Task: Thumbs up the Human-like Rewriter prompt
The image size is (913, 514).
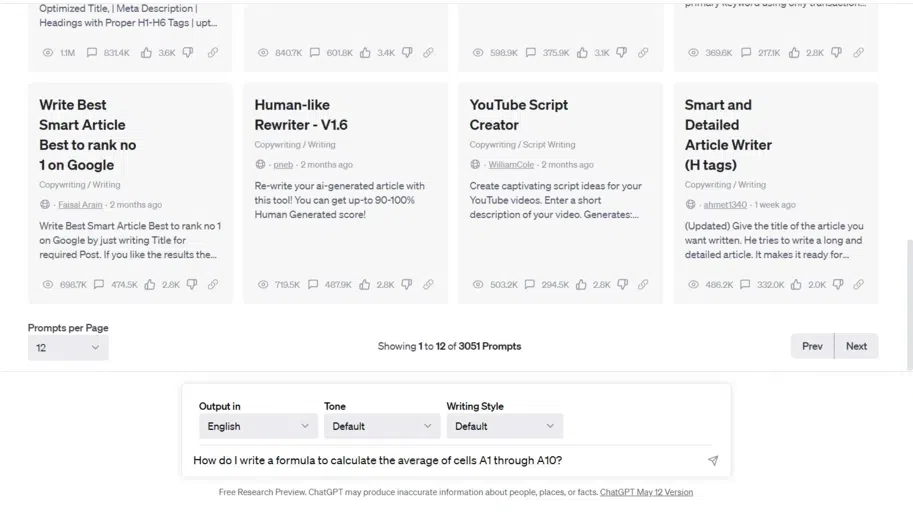Action: (x=366, y=285)
